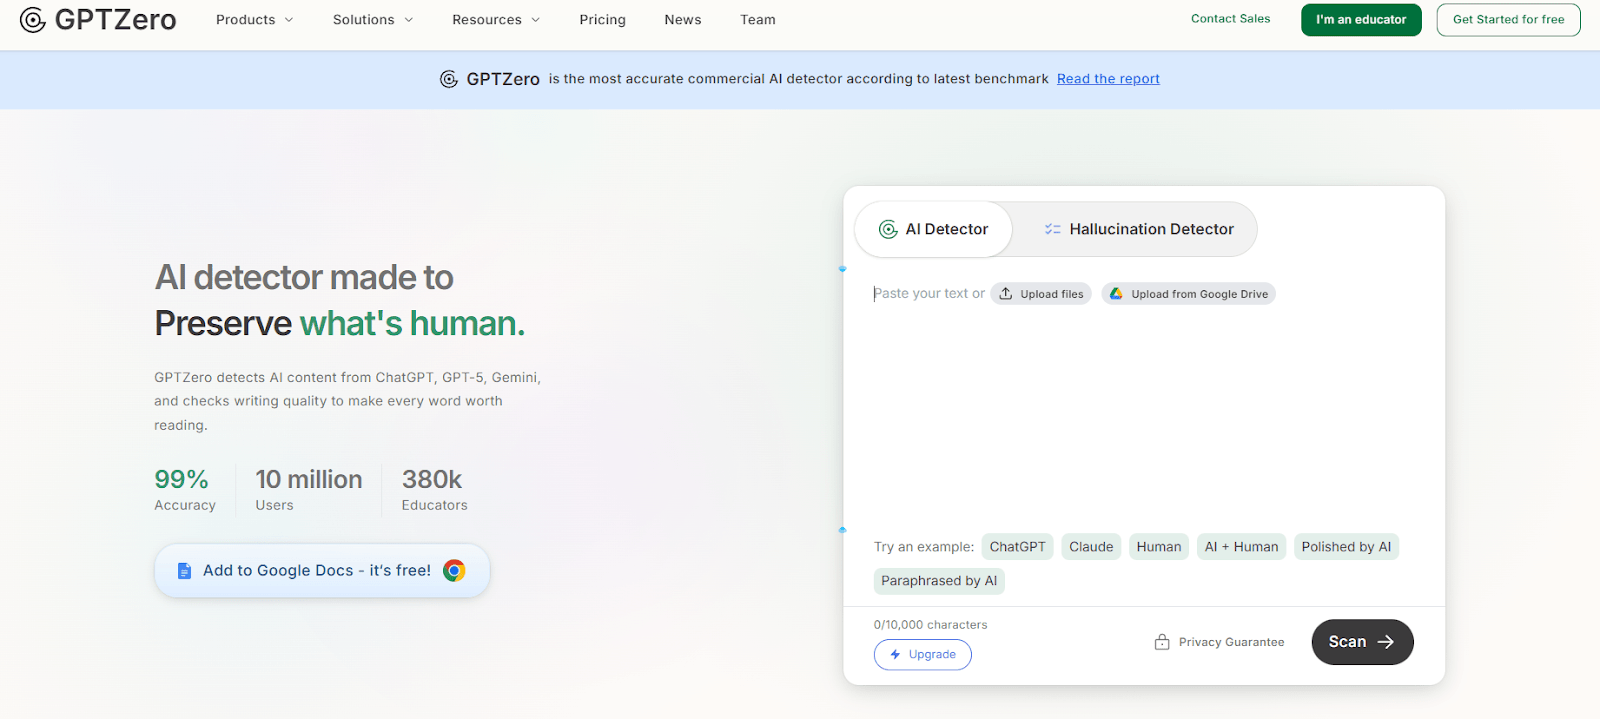
Task: Open the Team page
Action: click(x=758, y=20)
